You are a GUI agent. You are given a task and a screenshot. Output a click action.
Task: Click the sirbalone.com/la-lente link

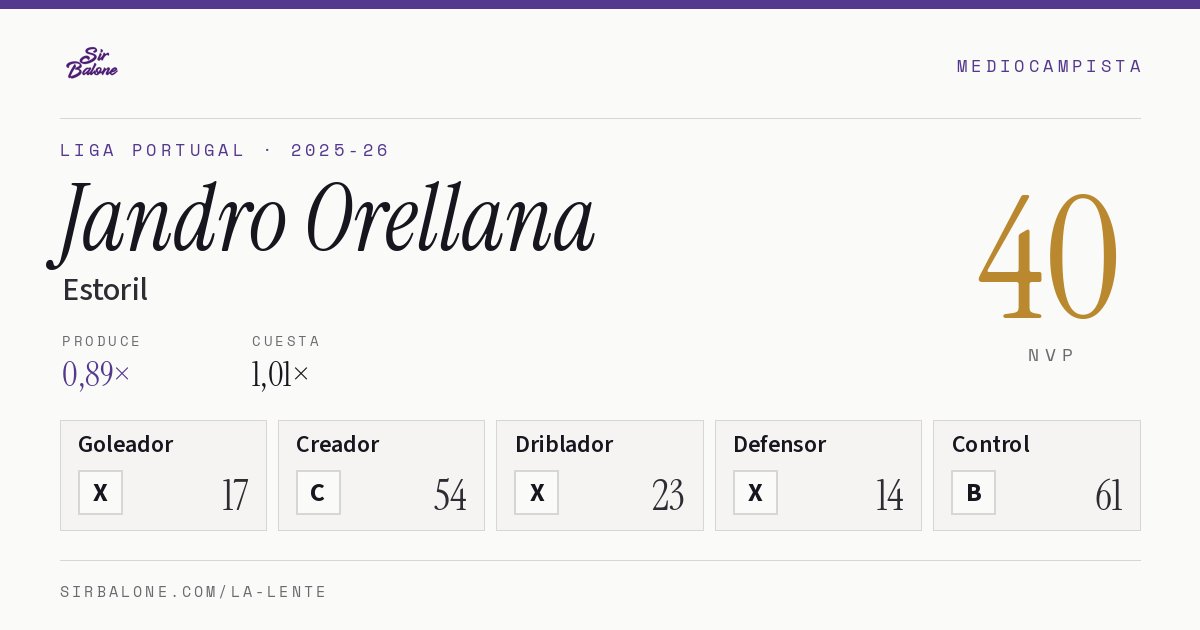coord(194,592)
